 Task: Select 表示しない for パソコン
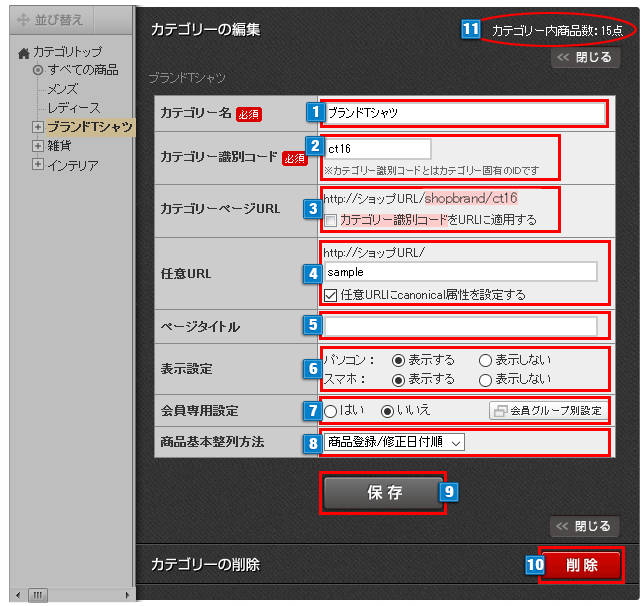(x=486, y=360)
